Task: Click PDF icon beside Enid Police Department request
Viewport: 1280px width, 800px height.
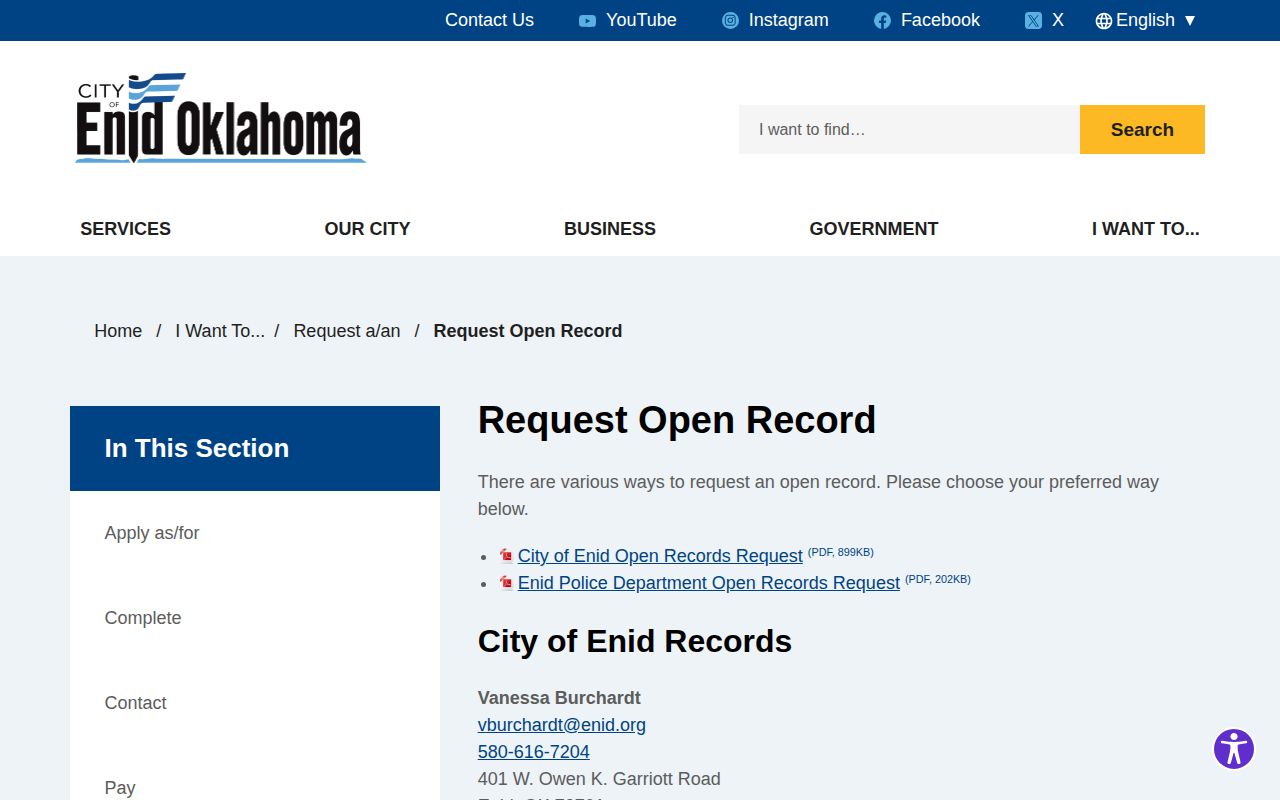Action: 507,583
